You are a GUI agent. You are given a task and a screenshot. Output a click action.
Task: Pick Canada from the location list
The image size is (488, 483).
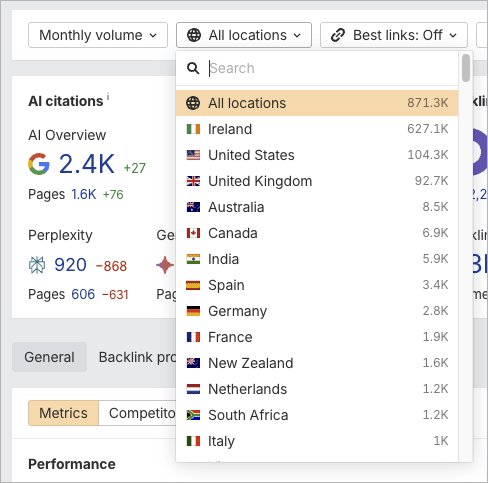click(317, 233)
